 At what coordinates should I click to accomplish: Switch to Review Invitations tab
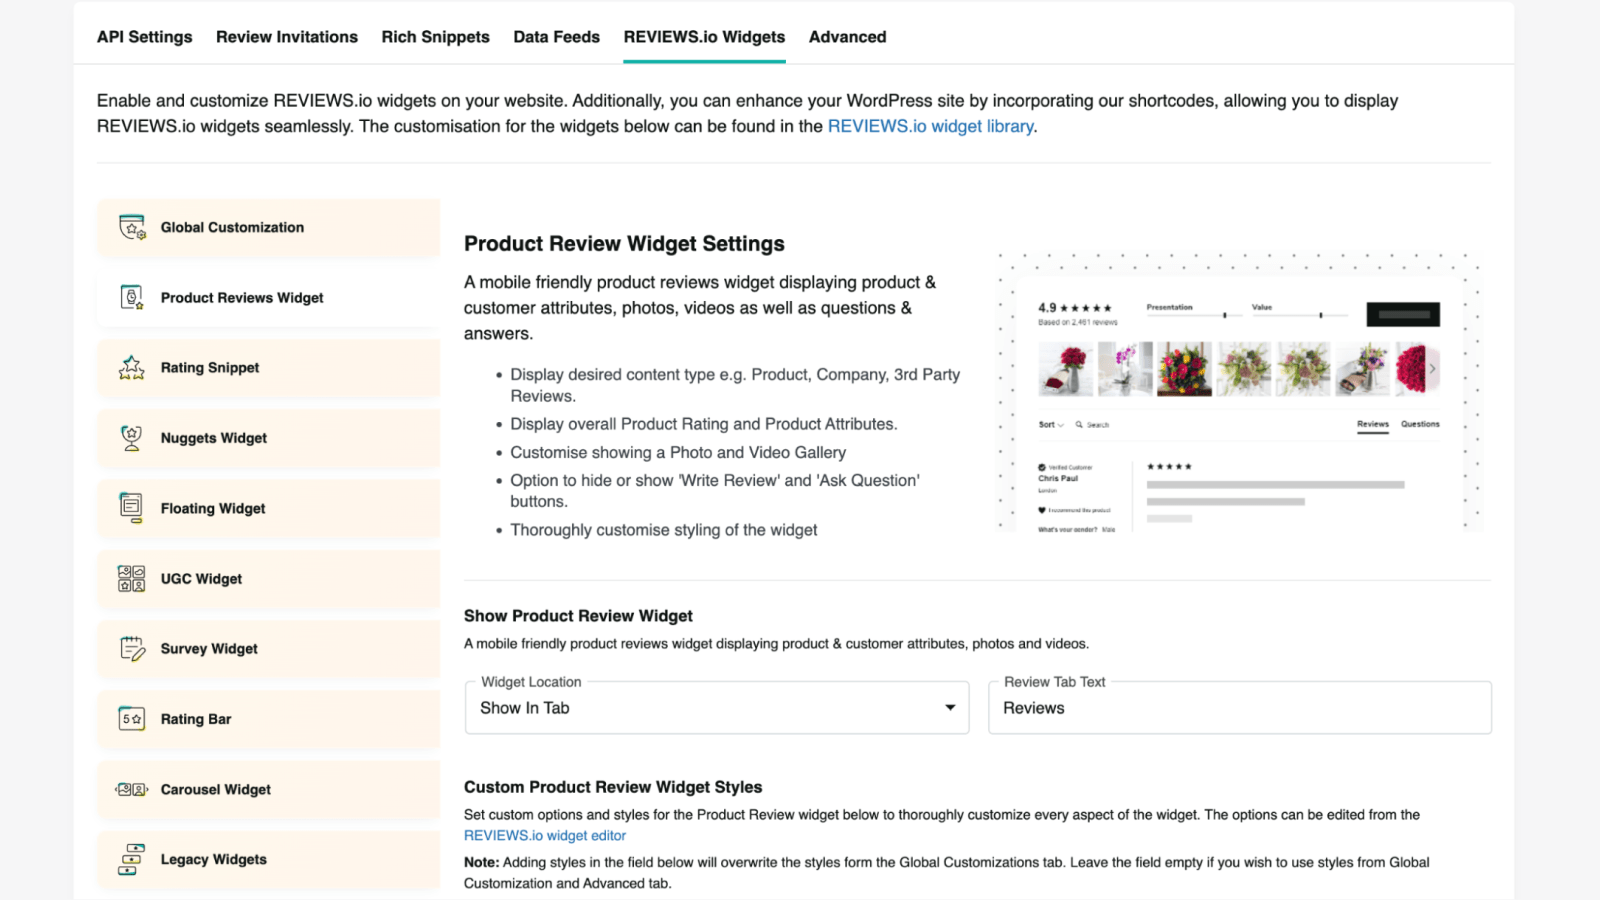point(287,37)
